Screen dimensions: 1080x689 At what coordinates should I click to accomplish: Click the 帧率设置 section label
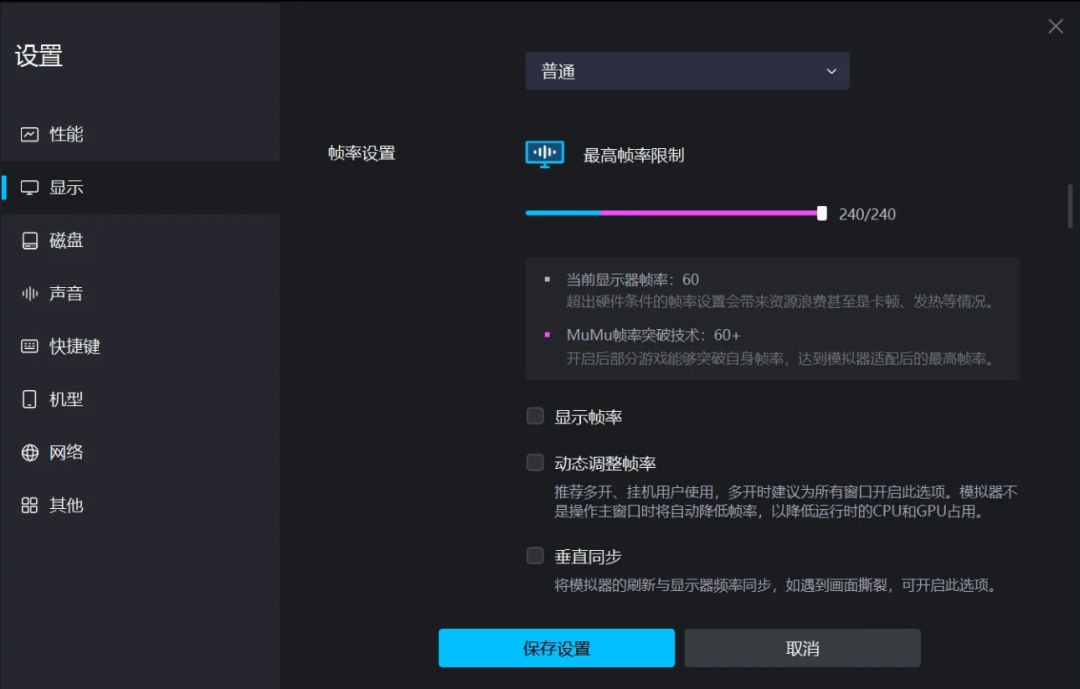pyautogui.click(x=362, y=153)
